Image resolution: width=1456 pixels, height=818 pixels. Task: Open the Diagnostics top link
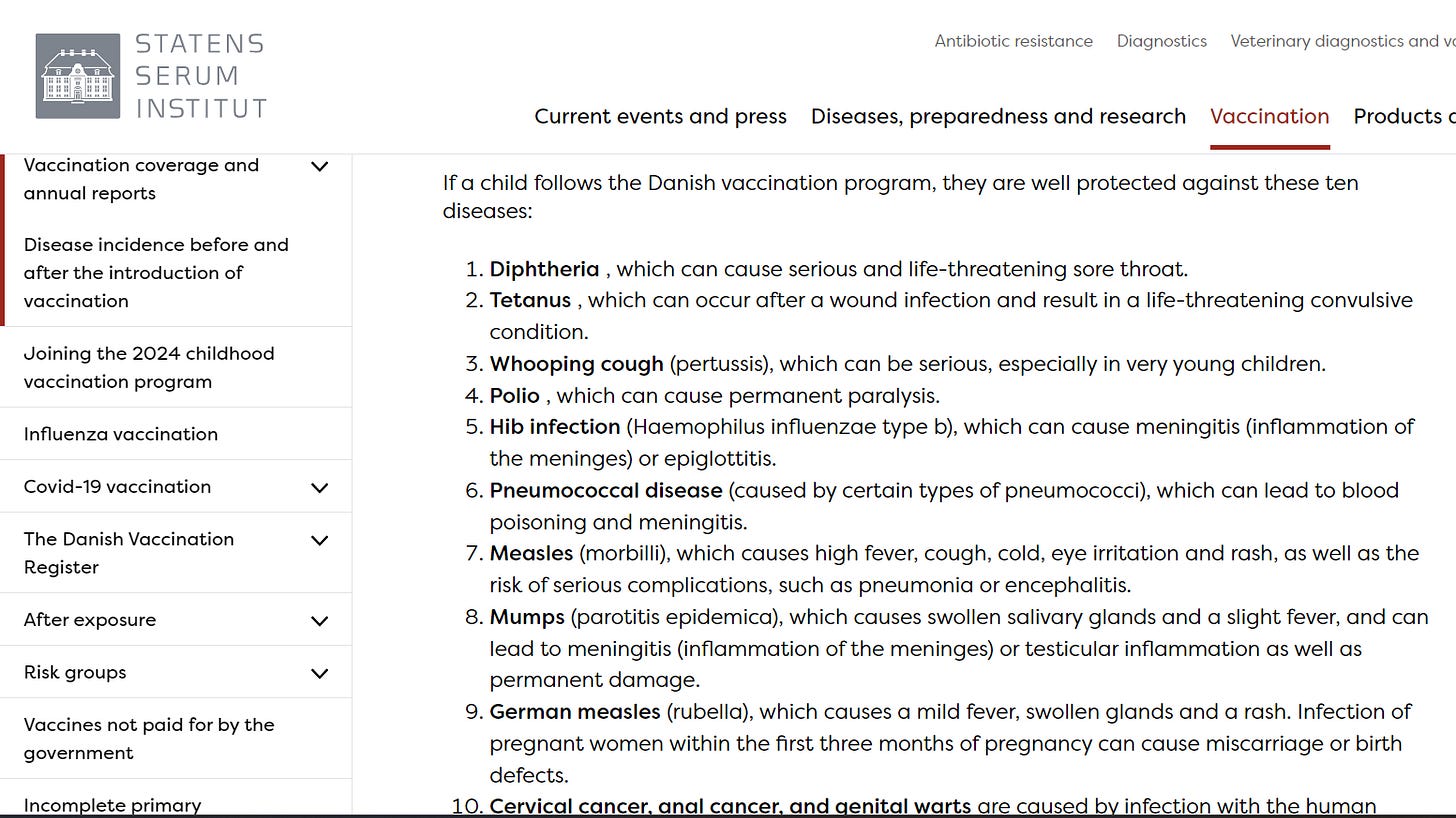1161,41
